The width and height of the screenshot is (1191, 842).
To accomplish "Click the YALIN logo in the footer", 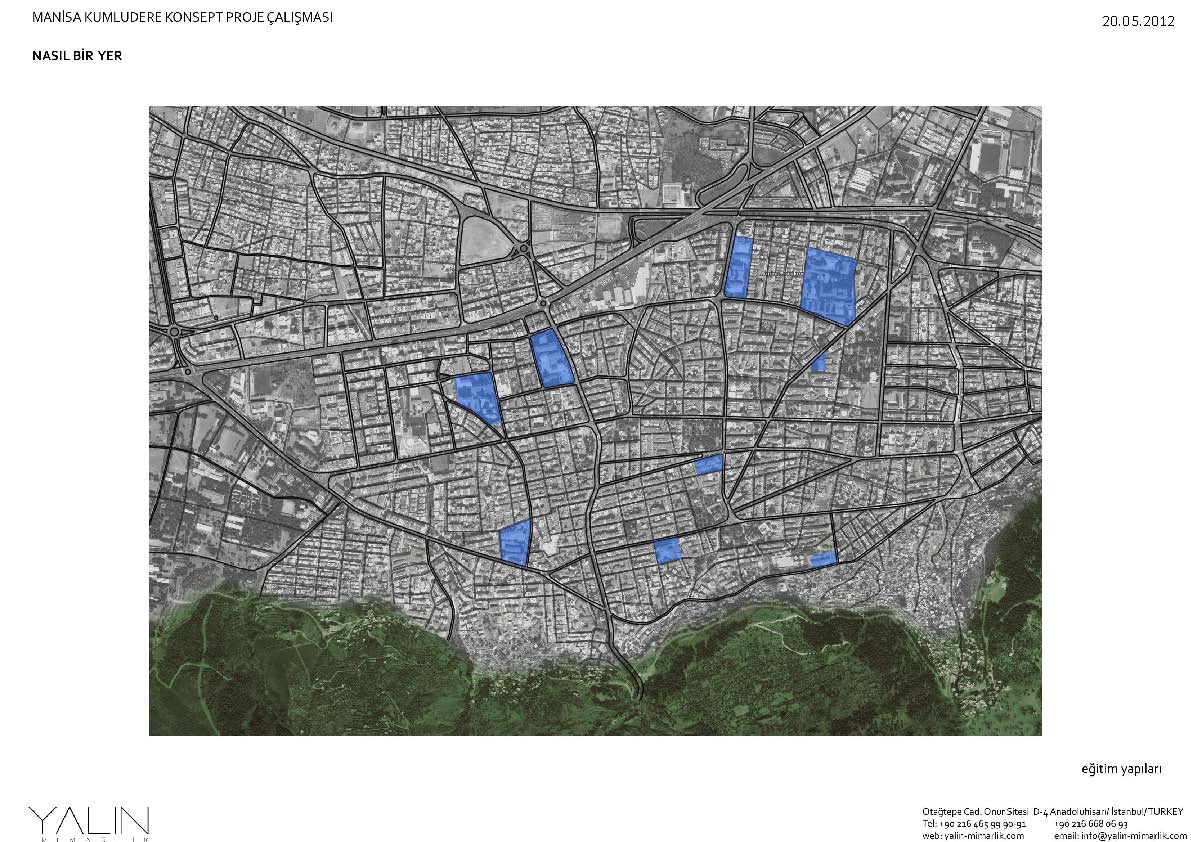I will [89, 822].
